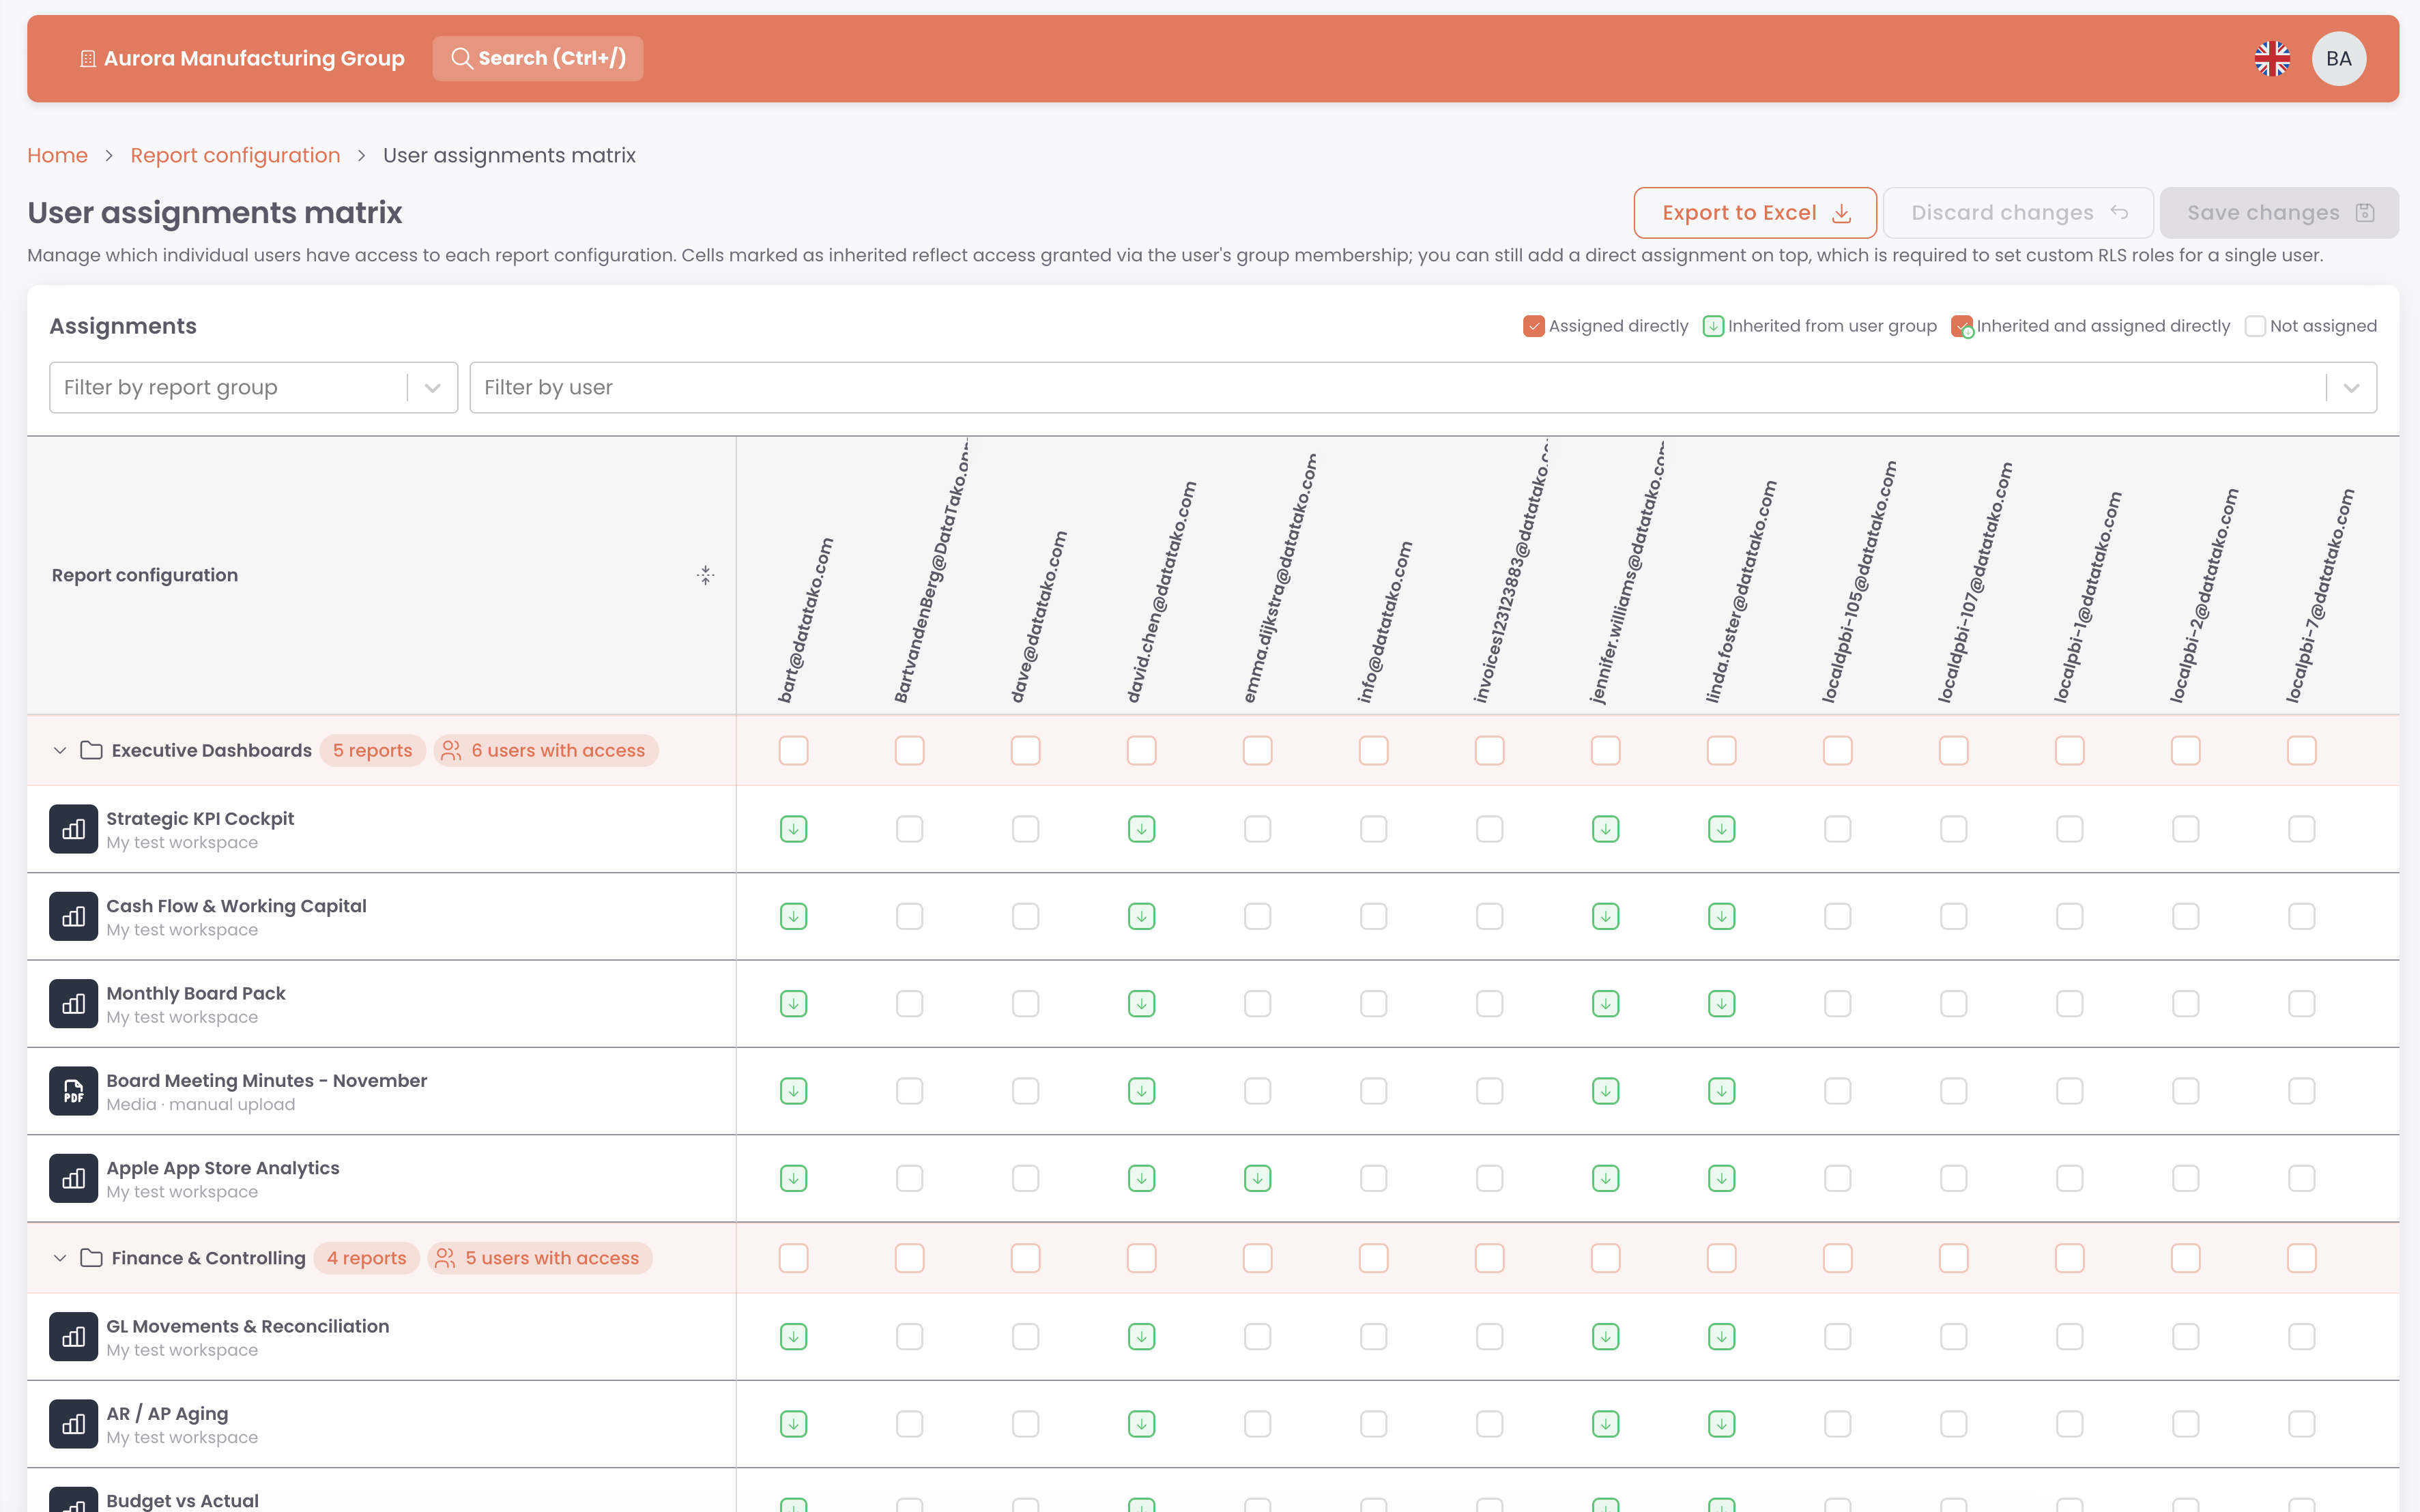This screenshot has width=2420, height=1512.
Task: Toggle Board Meeting Minutes for jennifer.williams
Action: point(1605,1091)
